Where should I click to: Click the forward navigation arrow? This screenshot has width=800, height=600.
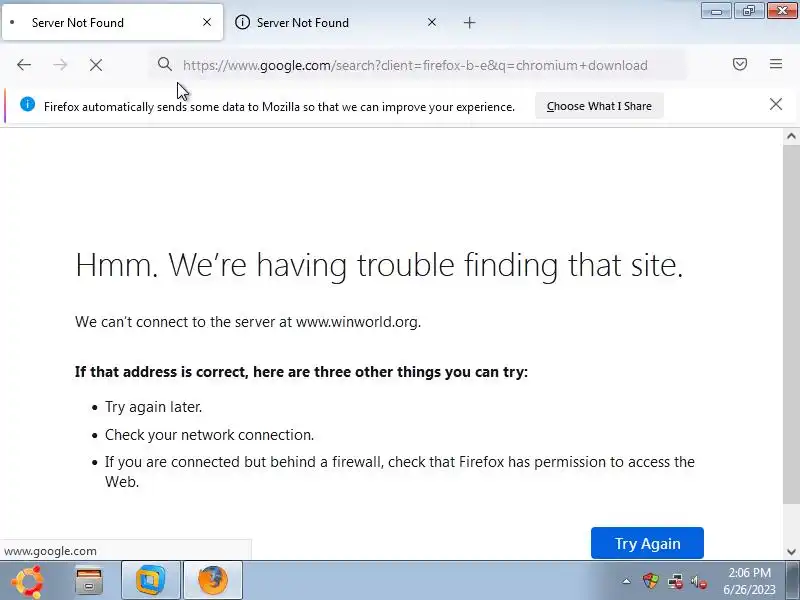pos(60,65)
